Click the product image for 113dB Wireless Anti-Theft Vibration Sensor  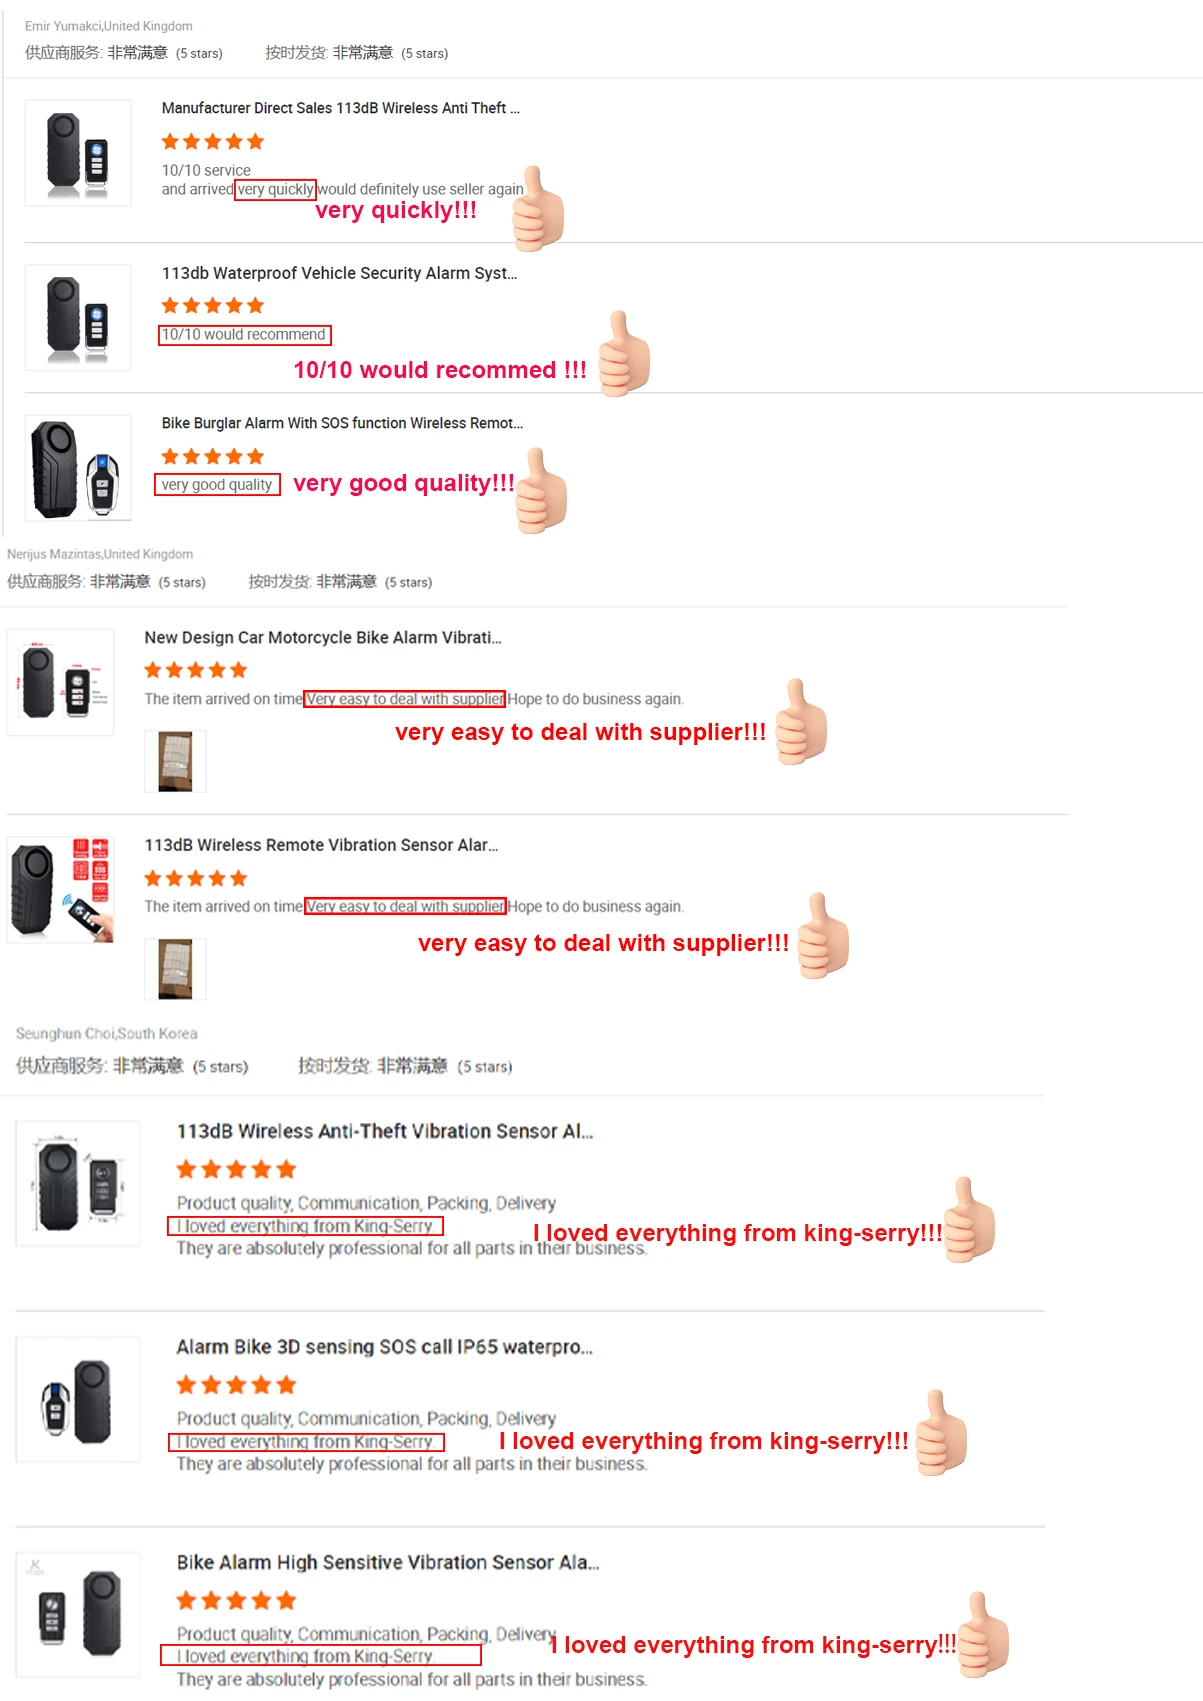point(78,1184)
